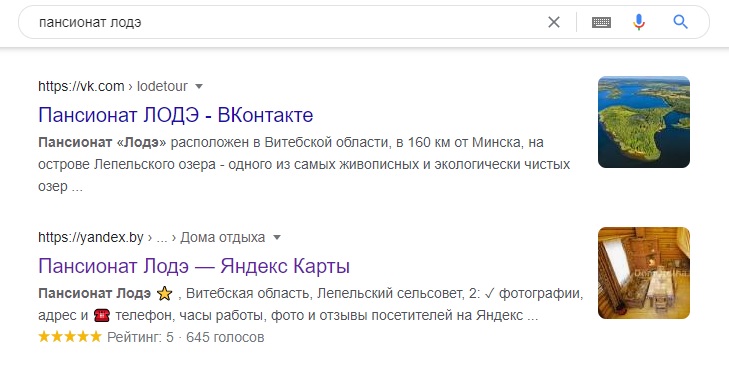Screen dimensions: 729x370
Task: Open the Пансионат Лодэ — Яндекс Карты result
Action: 194,266
